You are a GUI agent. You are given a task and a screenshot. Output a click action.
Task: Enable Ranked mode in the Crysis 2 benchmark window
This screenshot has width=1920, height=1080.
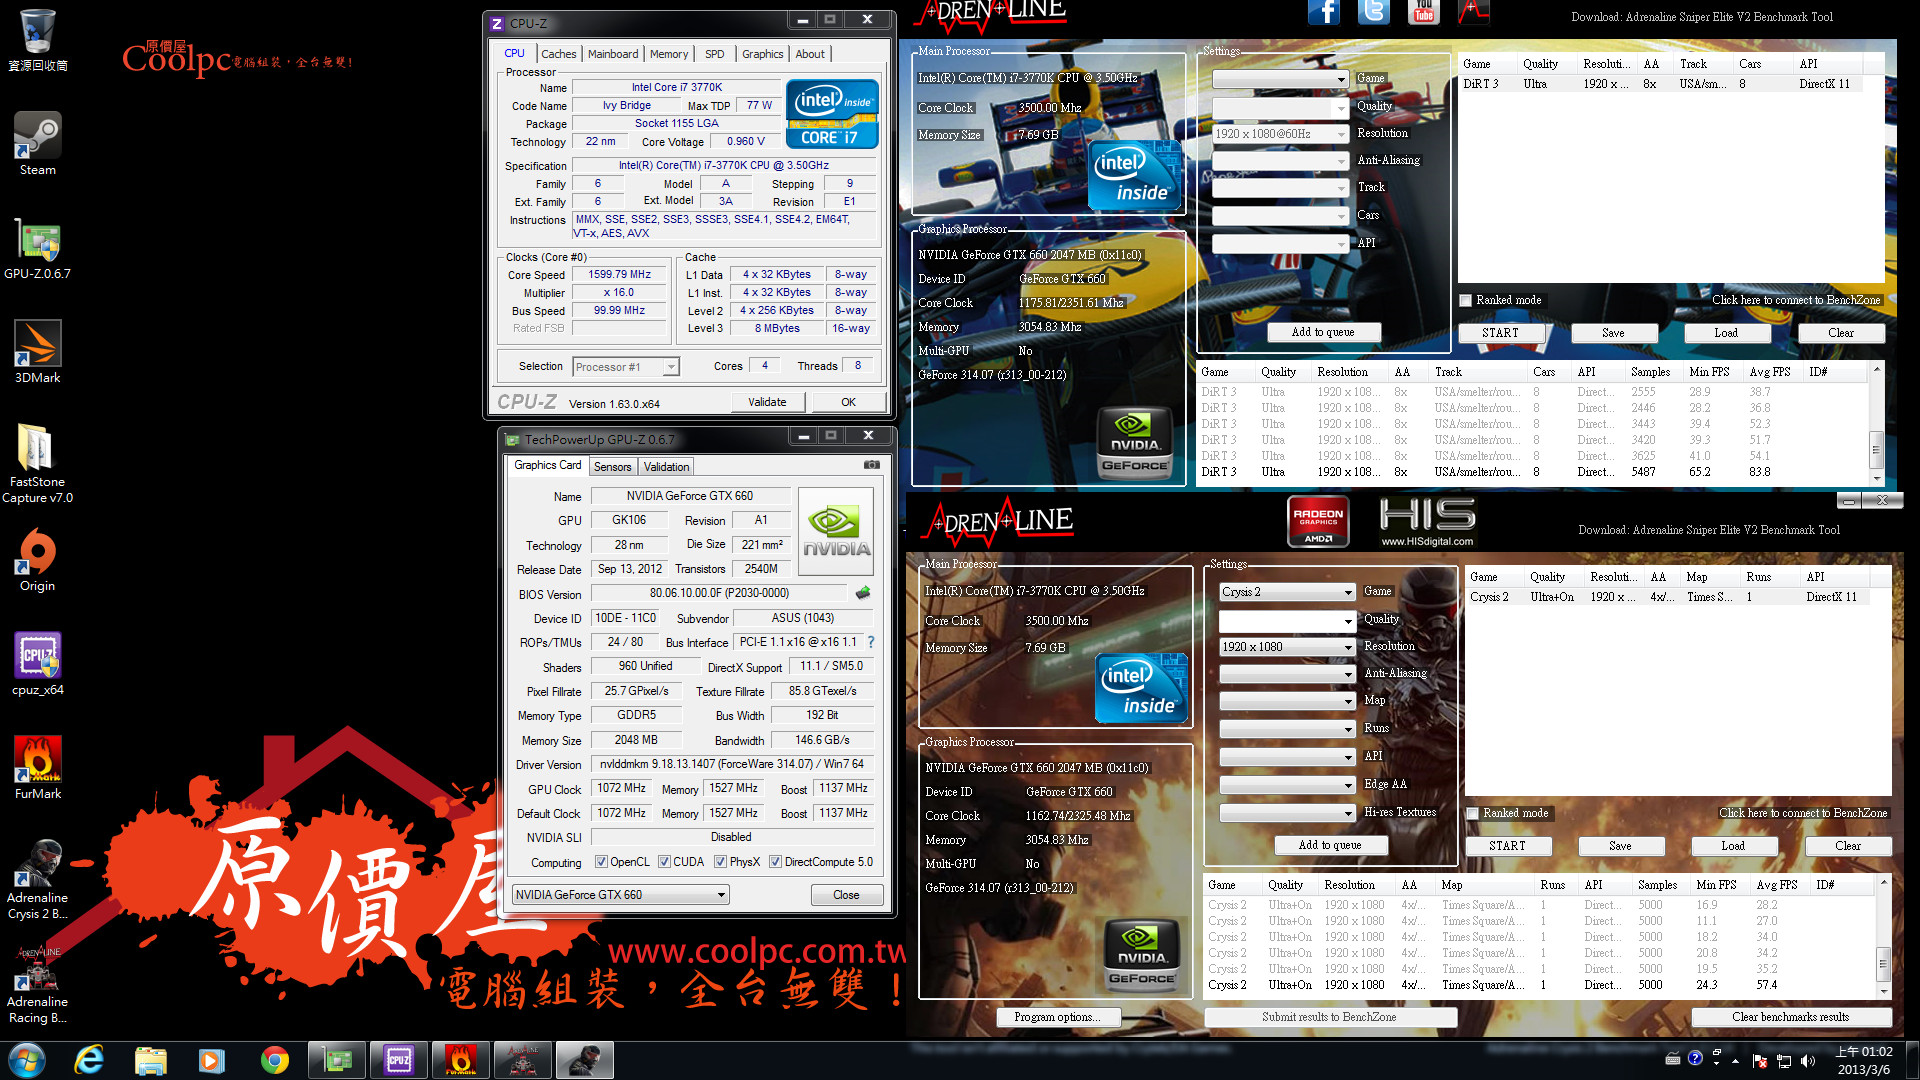point(1473,813)
